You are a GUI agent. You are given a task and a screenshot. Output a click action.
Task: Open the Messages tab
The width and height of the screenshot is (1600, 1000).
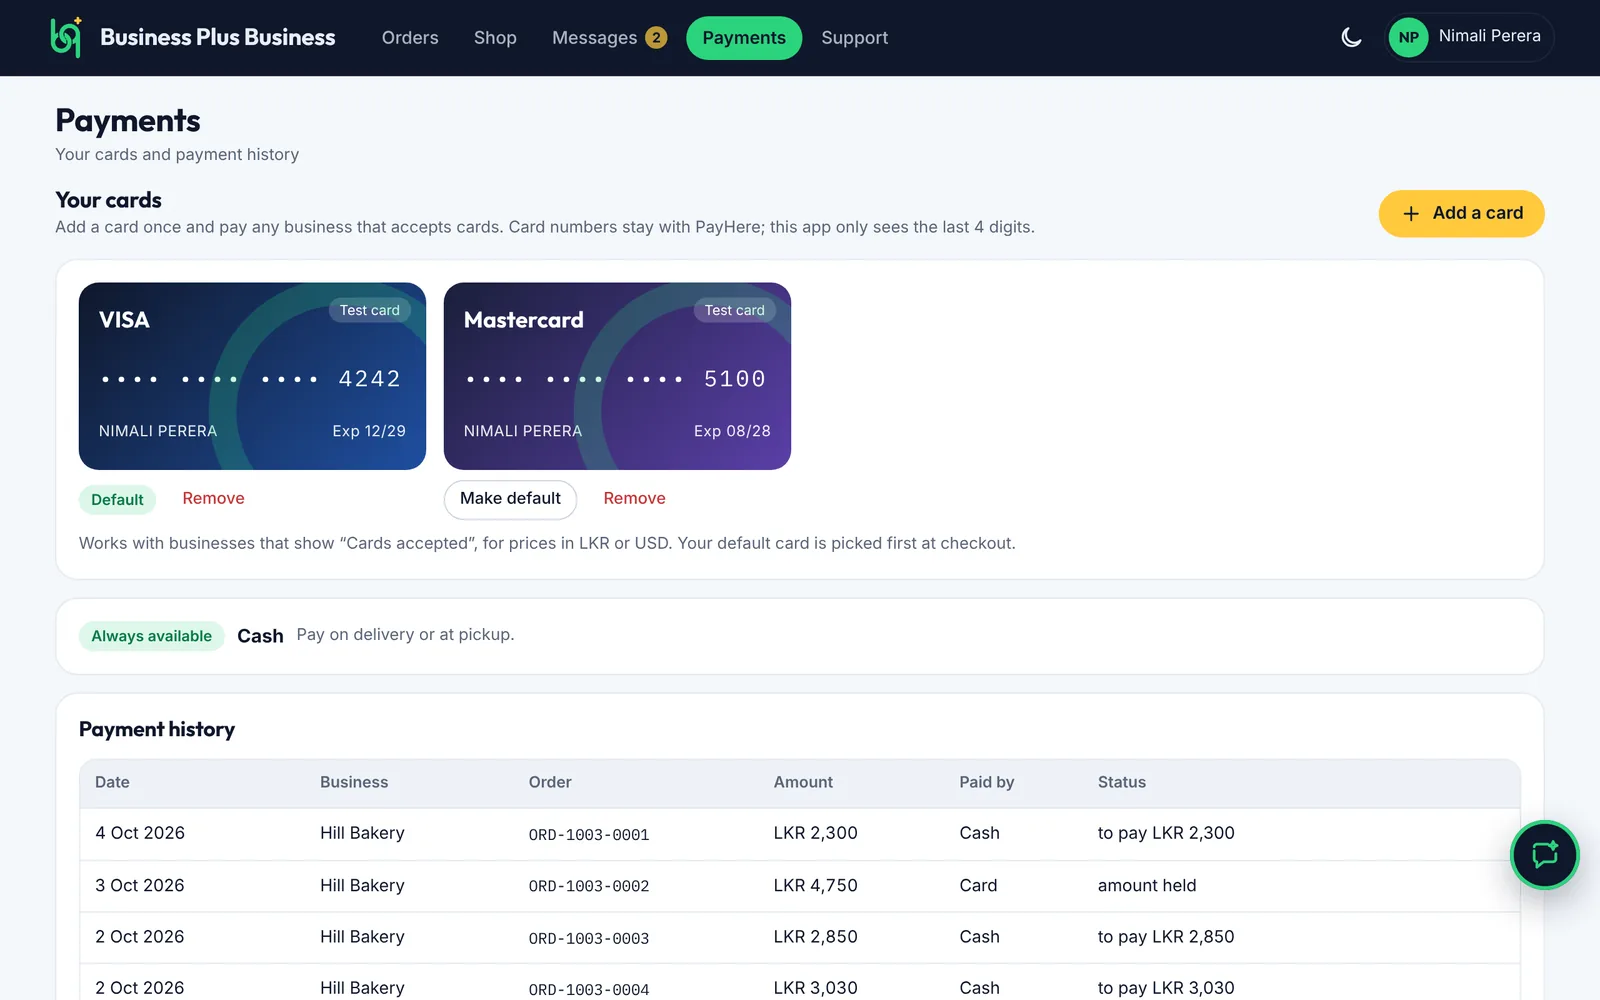[609, 38]
